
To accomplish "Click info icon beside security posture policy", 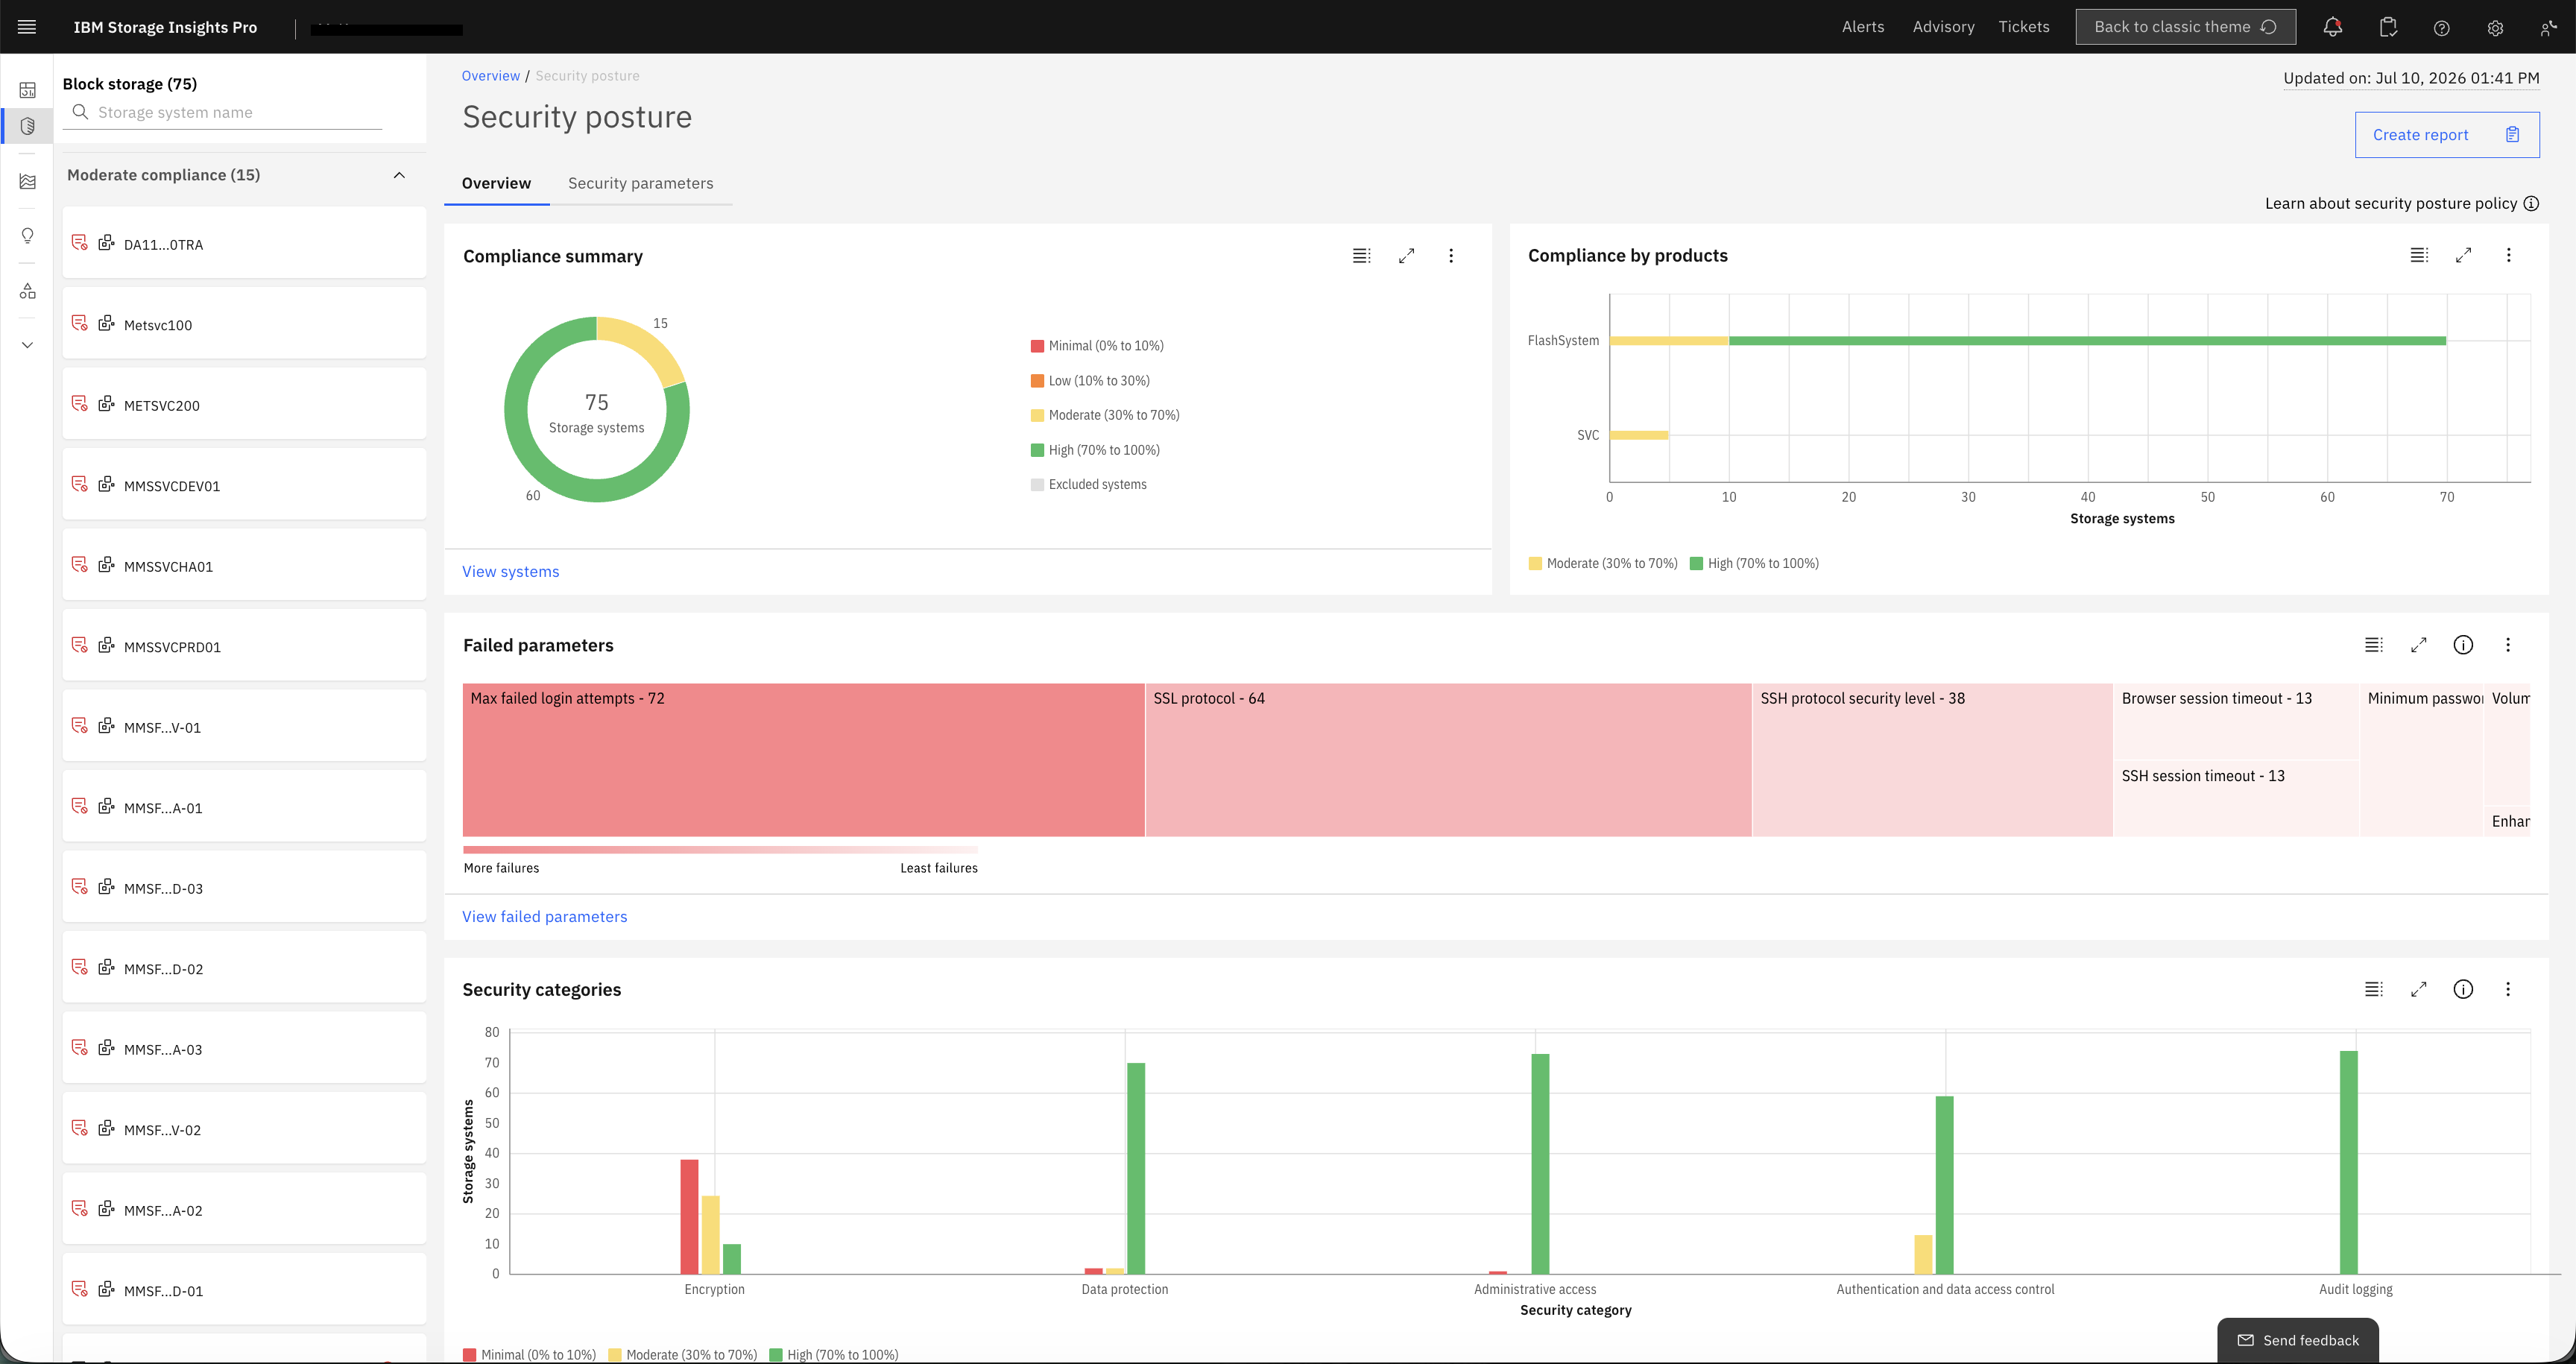I will tap(2531, 203).
